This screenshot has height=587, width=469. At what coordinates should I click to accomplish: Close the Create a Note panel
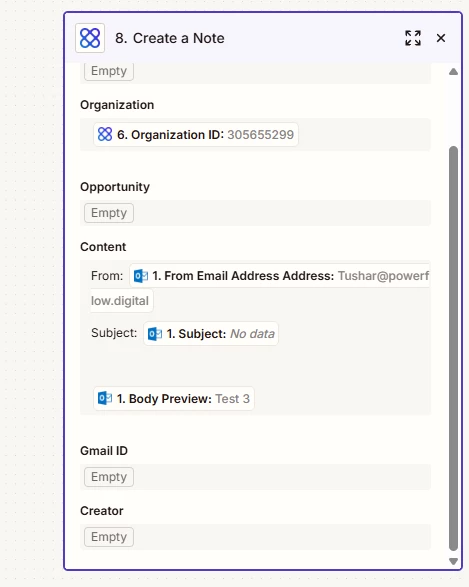[441, 38]
